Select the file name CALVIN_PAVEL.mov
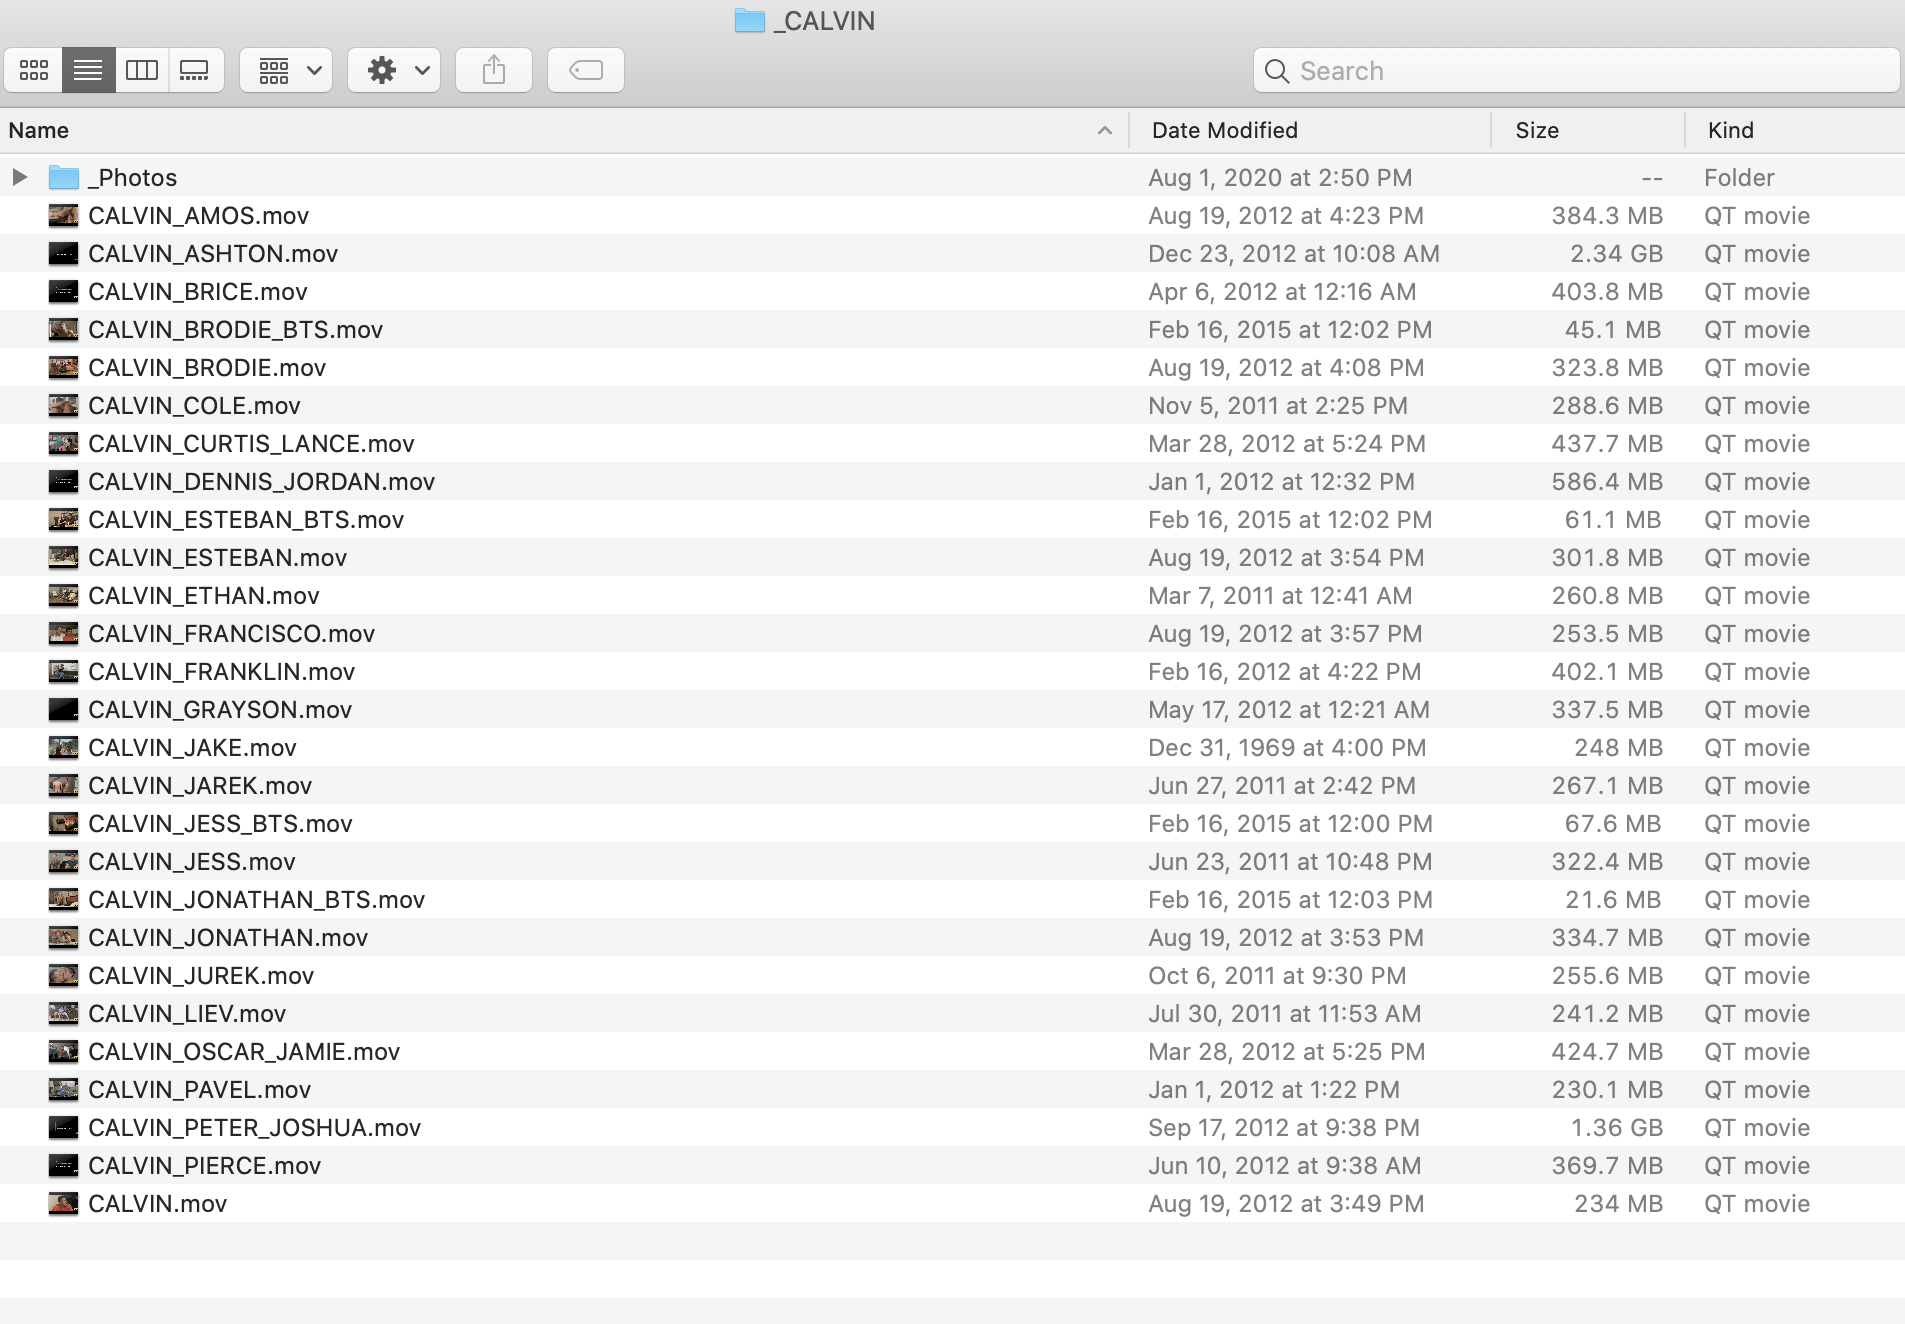1905x1324 pixels. click(200, 1089)
